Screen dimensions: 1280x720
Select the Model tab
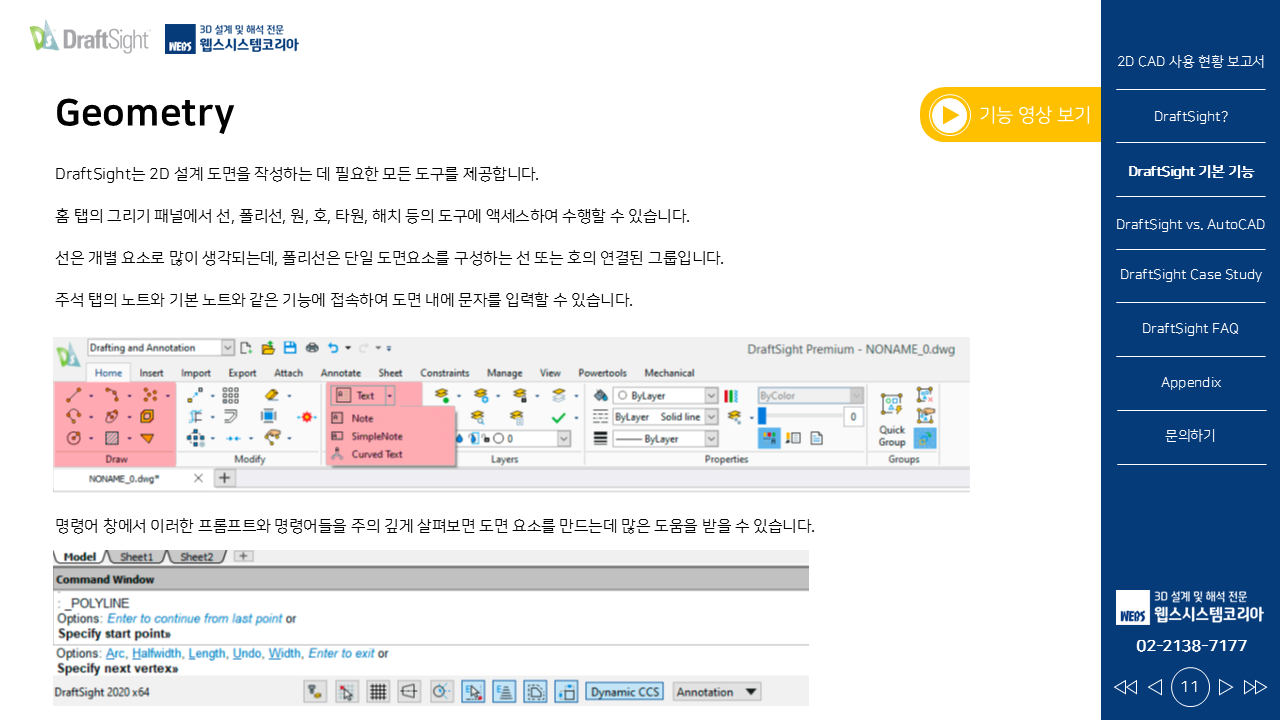(79, 557)
